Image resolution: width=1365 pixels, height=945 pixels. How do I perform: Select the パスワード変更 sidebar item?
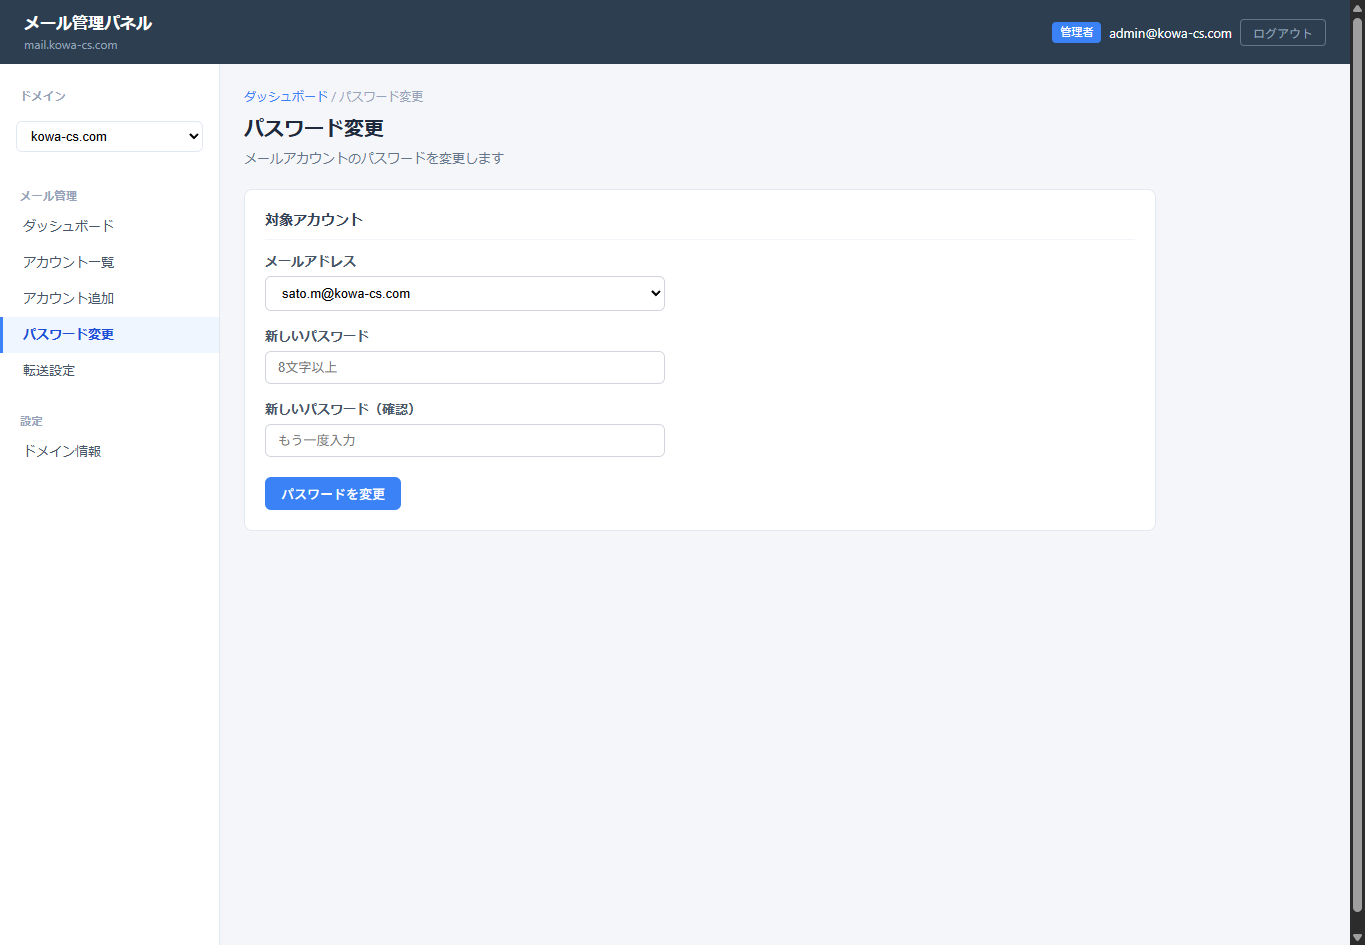pos(69,334)
